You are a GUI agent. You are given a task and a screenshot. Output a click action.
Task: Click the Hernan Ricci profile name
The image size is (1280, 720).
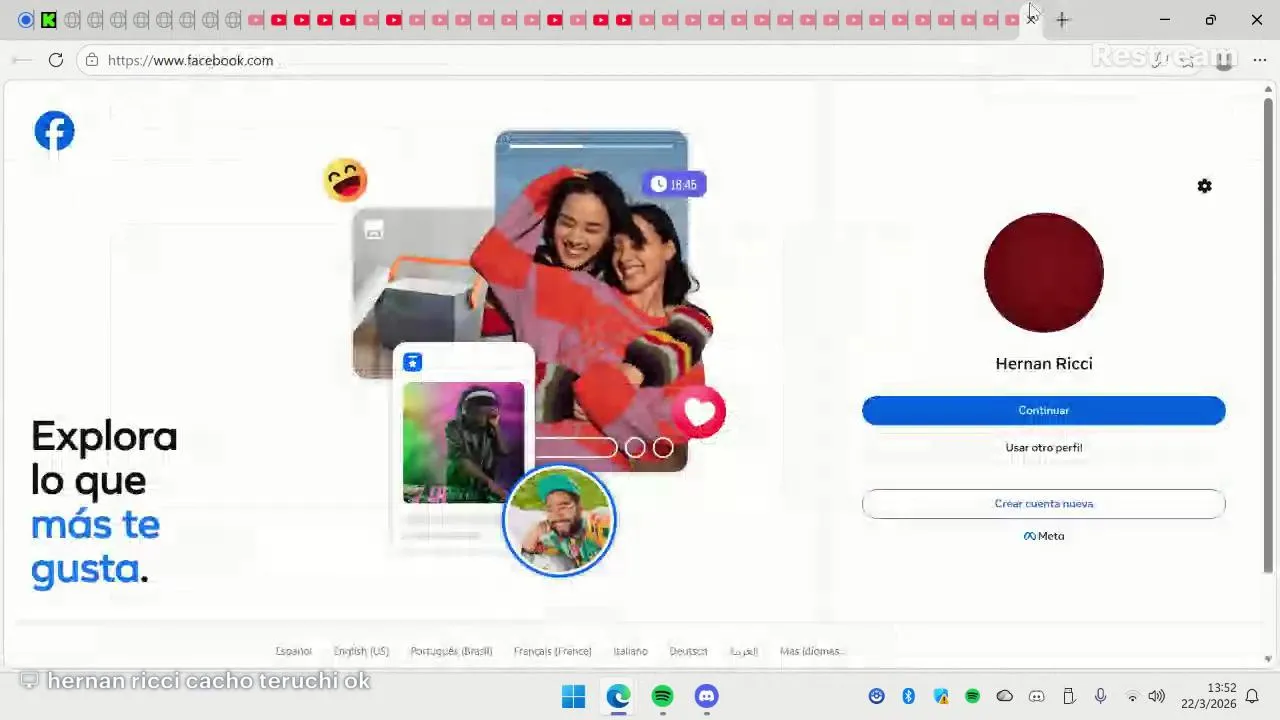click(1043, 363)
